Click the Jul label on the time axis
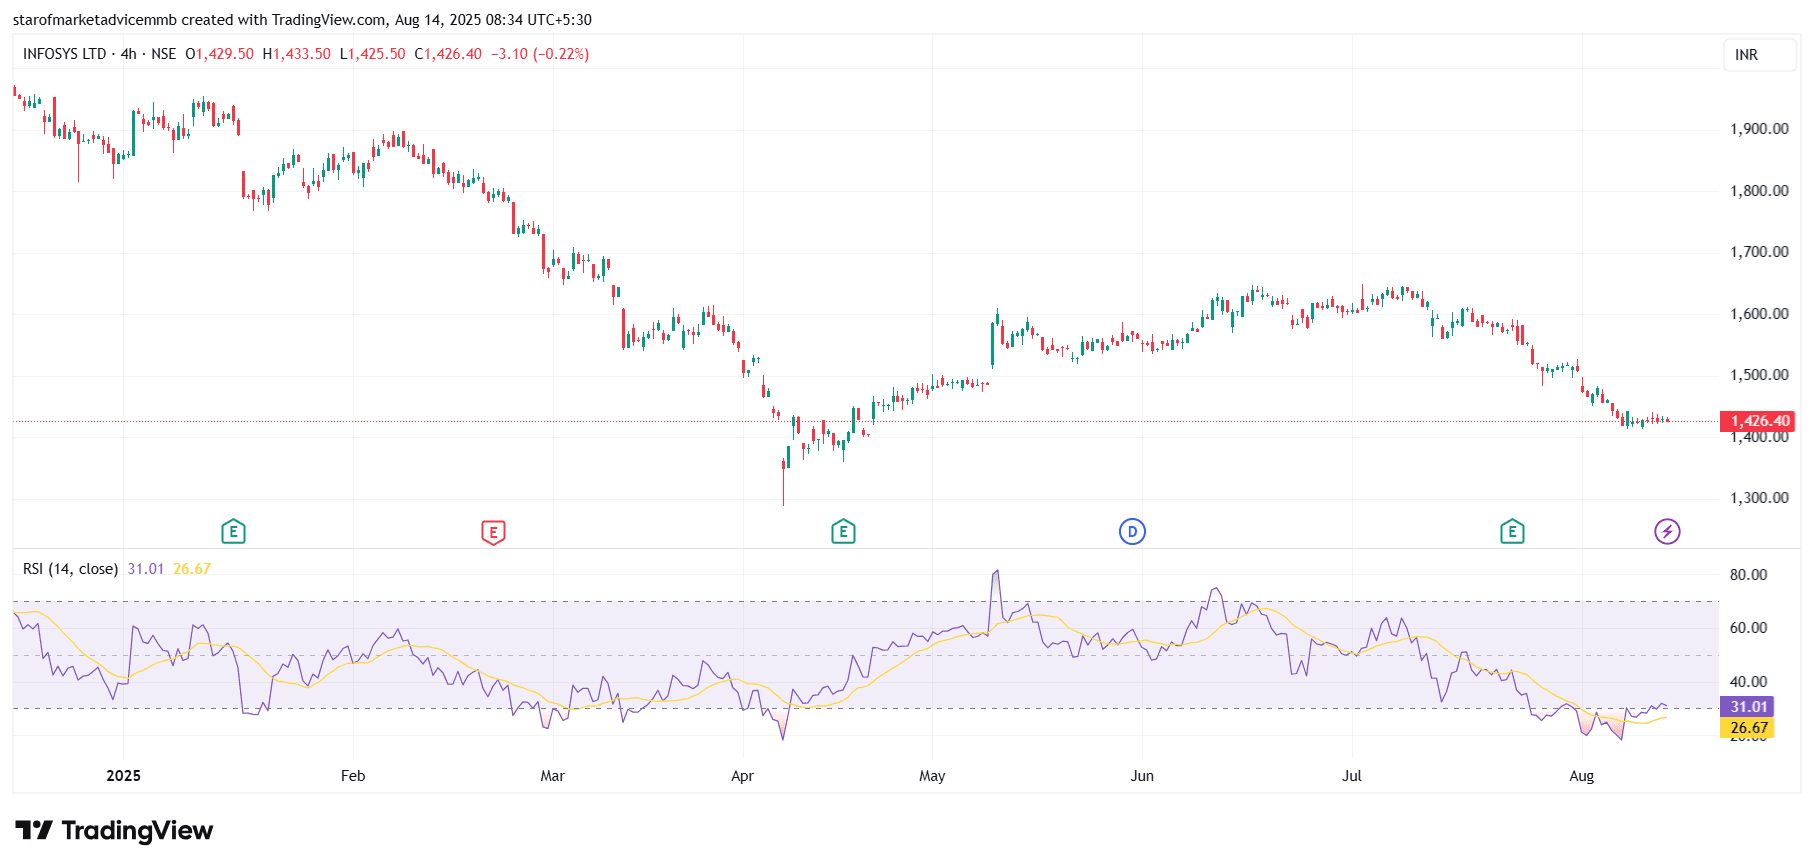The width and height of the screenshot is (1814, 868). (x=1352, y=776)
